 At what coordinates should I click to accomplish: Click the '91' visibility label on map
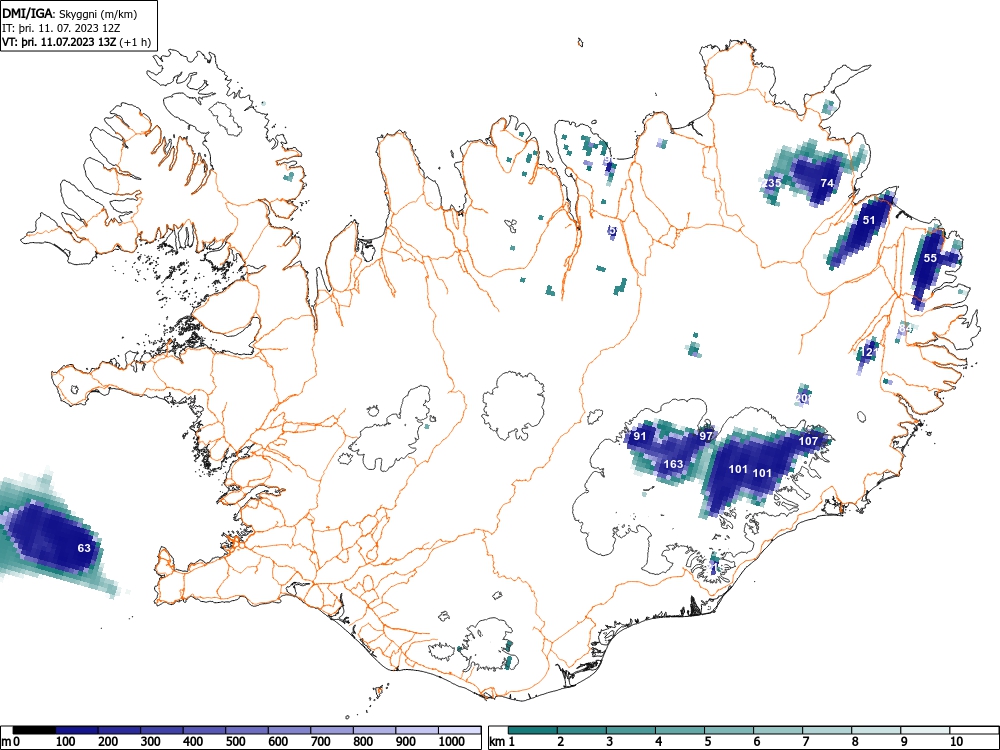pyautogui.click(x=640, y=436)
